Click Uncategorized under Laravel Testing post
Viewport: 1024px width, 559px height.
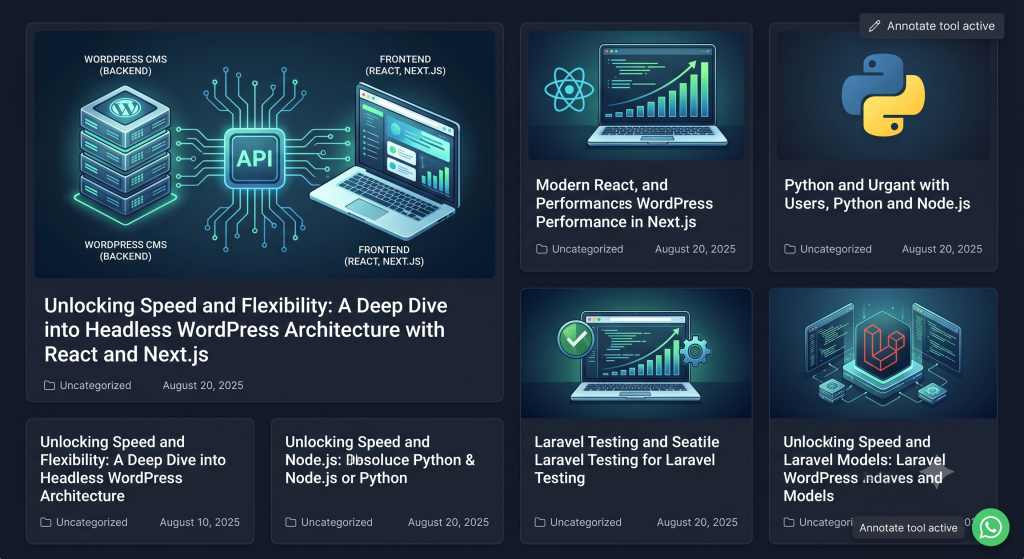586,522
